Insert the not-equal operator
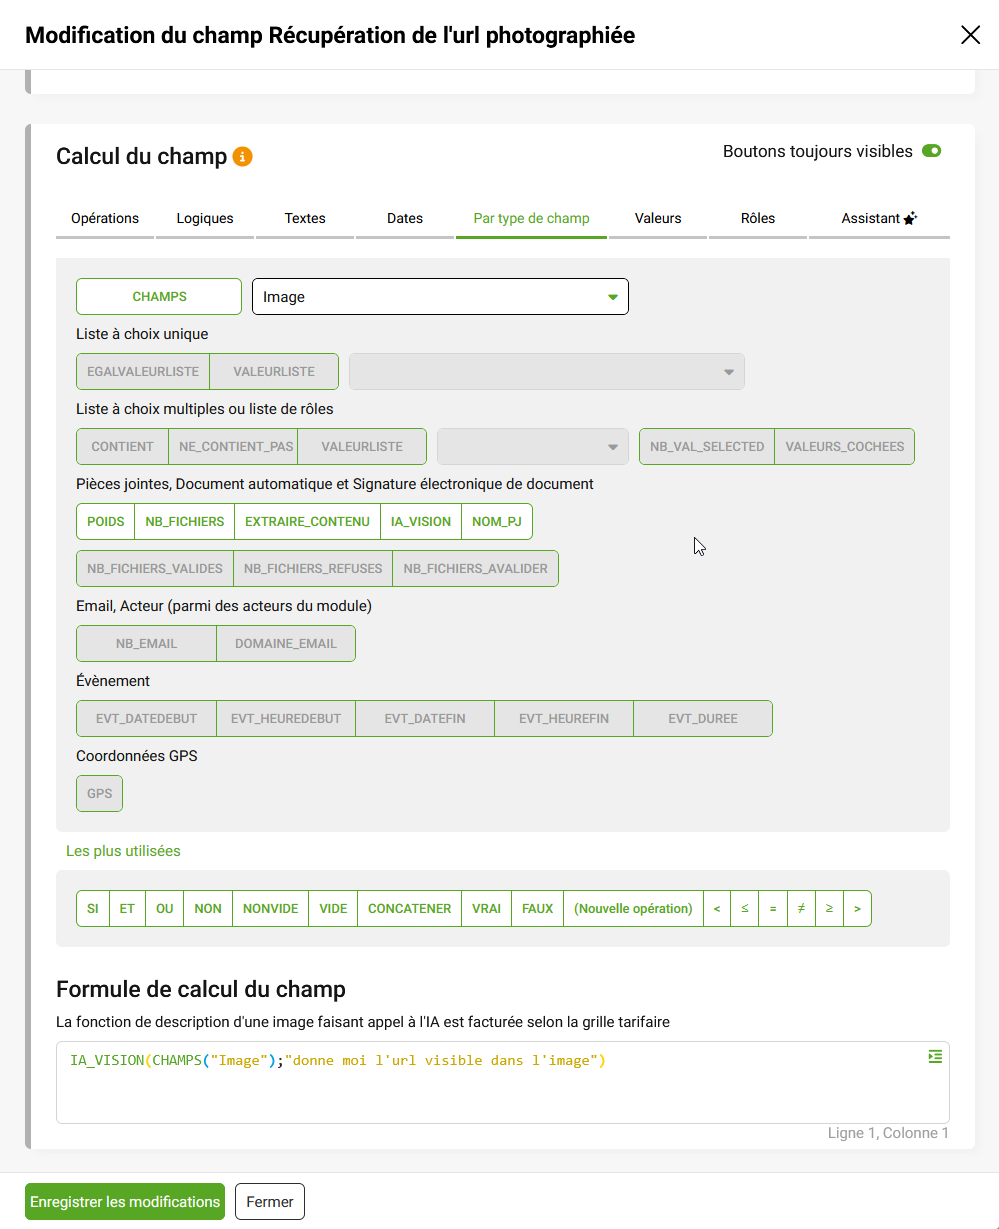 (x=801, y=909)
